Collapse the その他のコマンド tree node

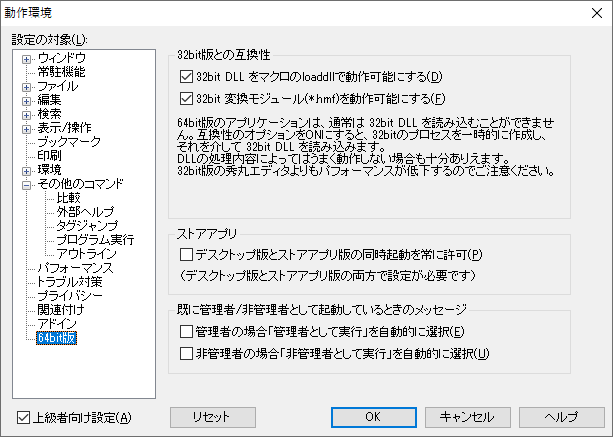[x=26, y=184]
